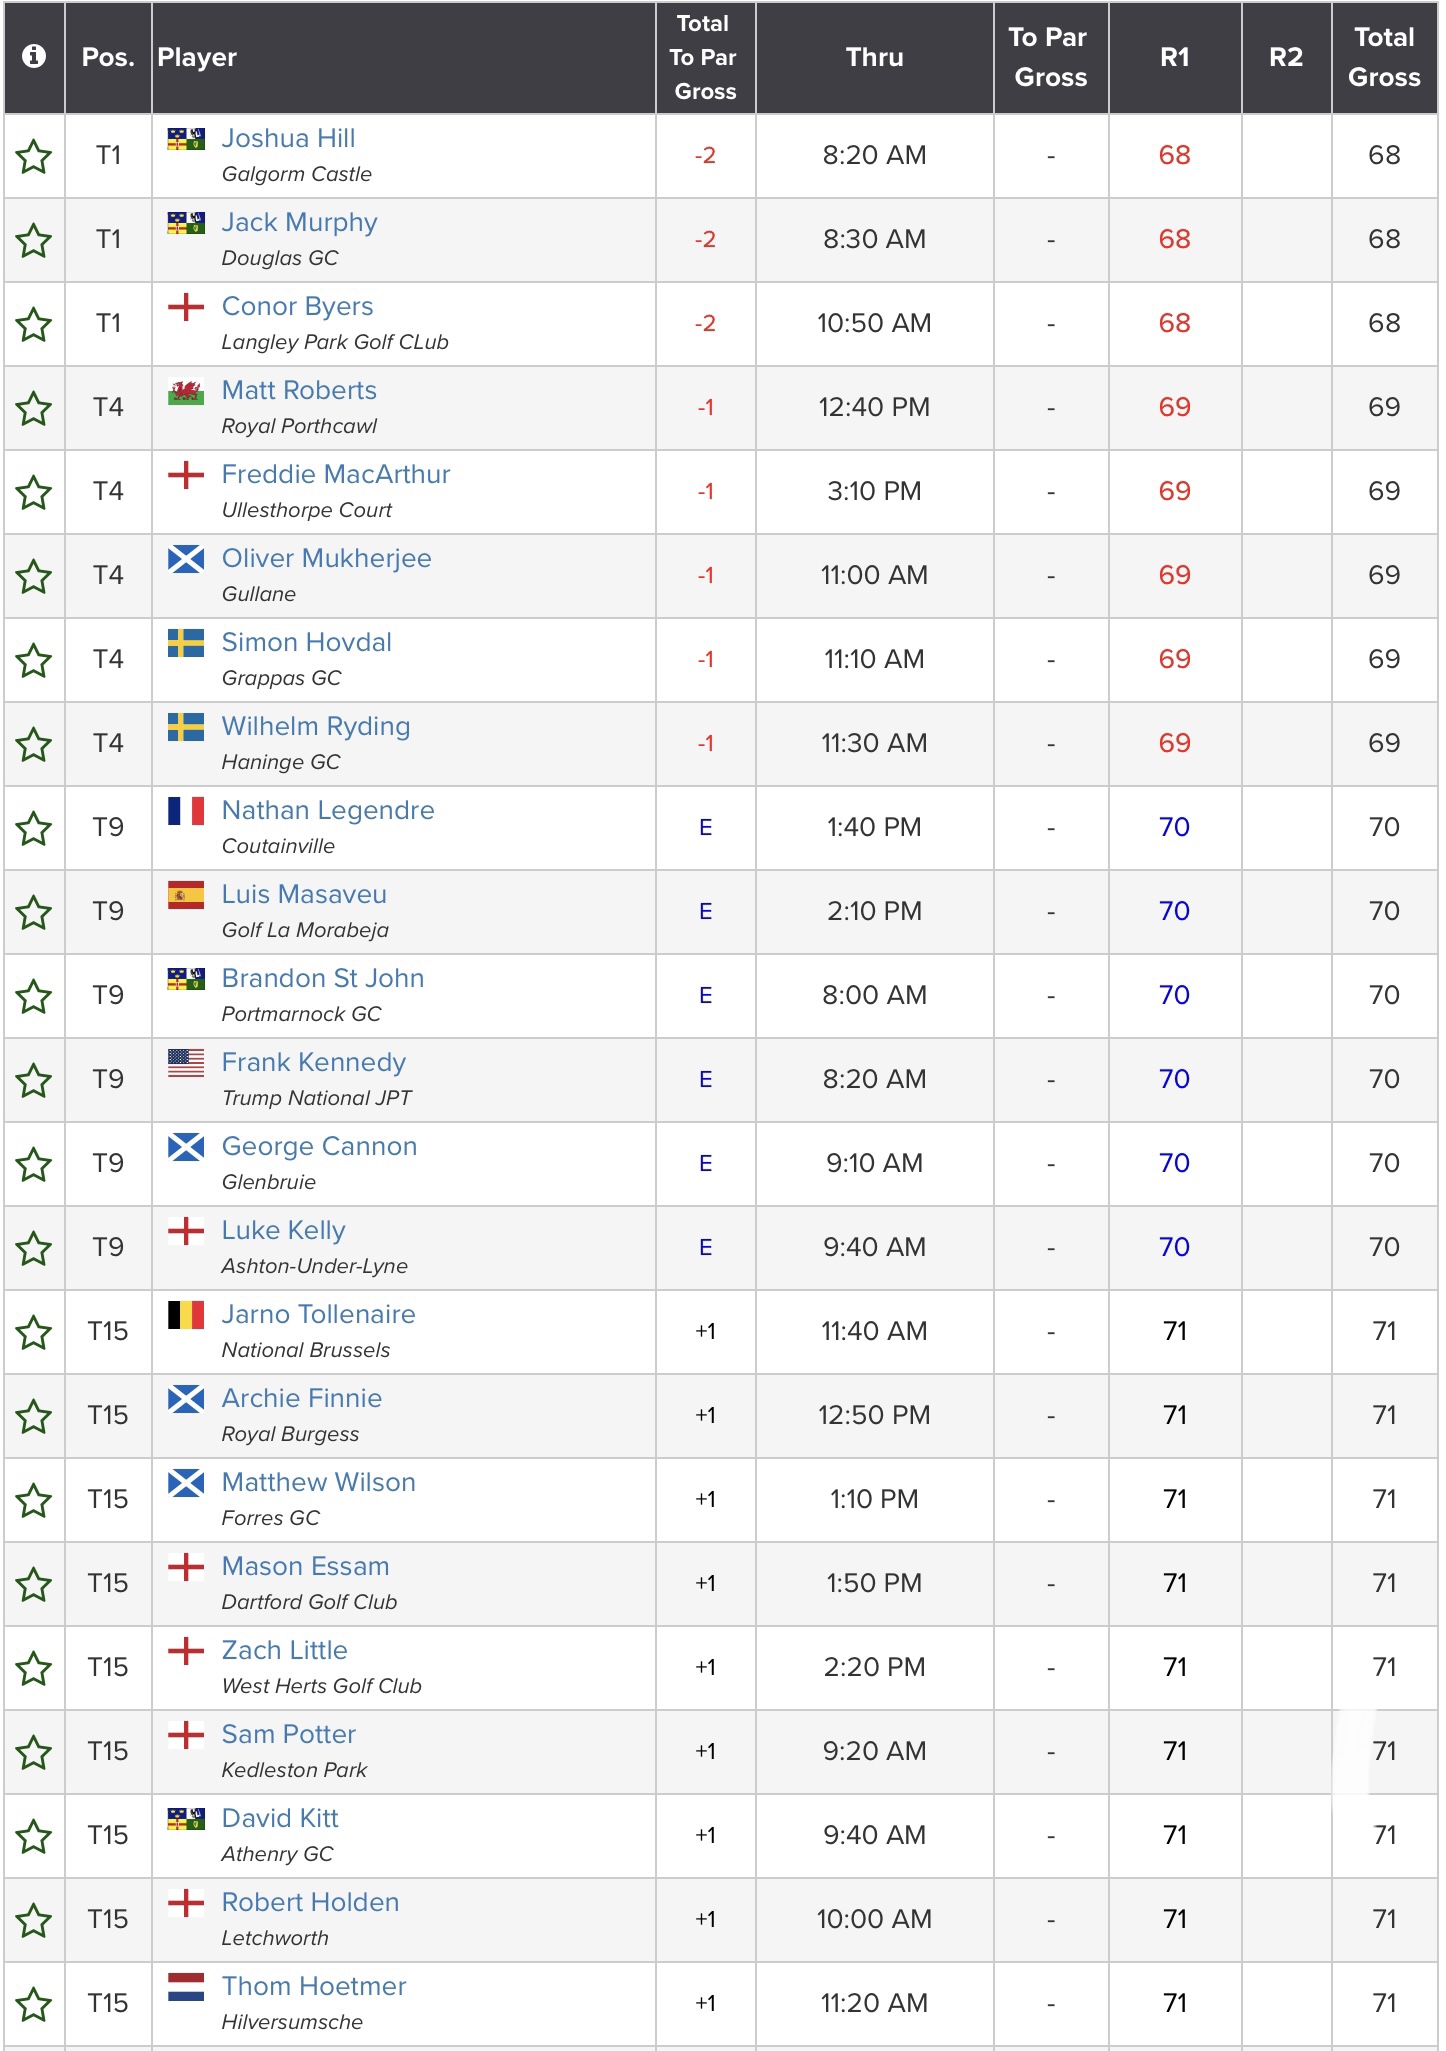Click the Spanish flag beside Luis Masaveu
The width and height of the screenshot is (1446, 2051).
[x=186, y=895]
